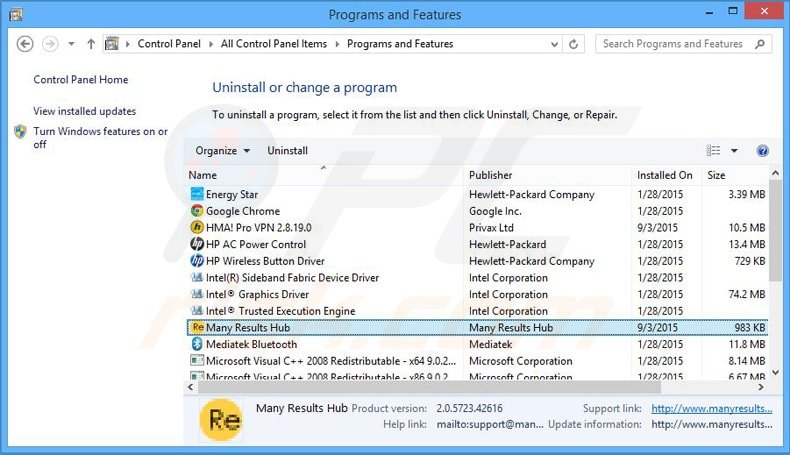The height and width of the screenshot is (455, 790).
Task: Click the window system menu icon
Action: click(x=16, y=15)
